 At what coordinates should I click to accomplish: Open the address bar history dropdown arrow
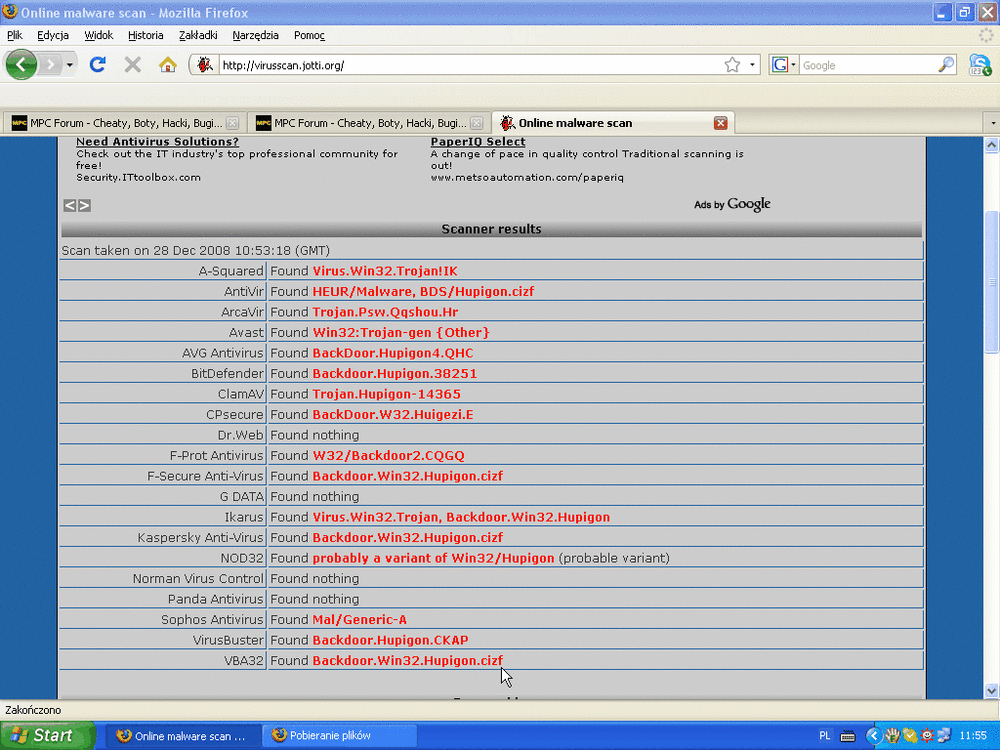[x=752, y=65]
